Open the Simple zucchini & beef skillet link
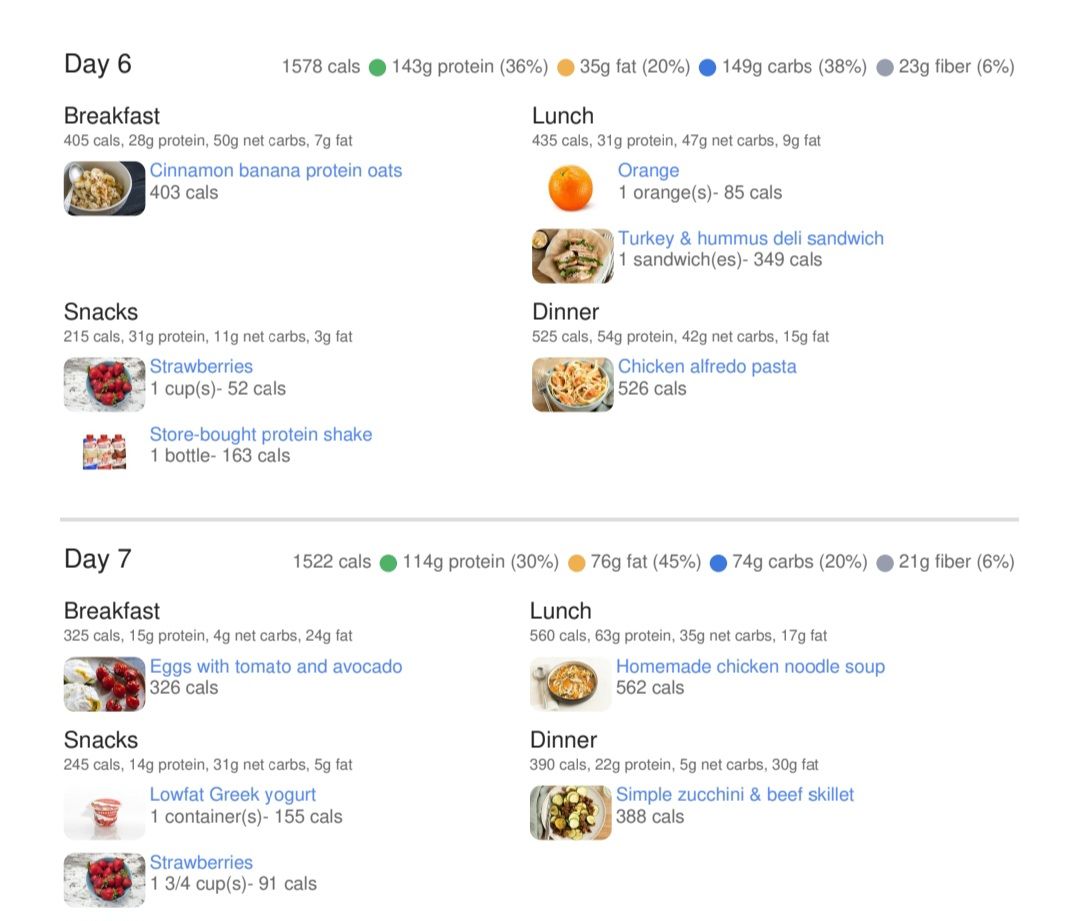 [735, 795]
